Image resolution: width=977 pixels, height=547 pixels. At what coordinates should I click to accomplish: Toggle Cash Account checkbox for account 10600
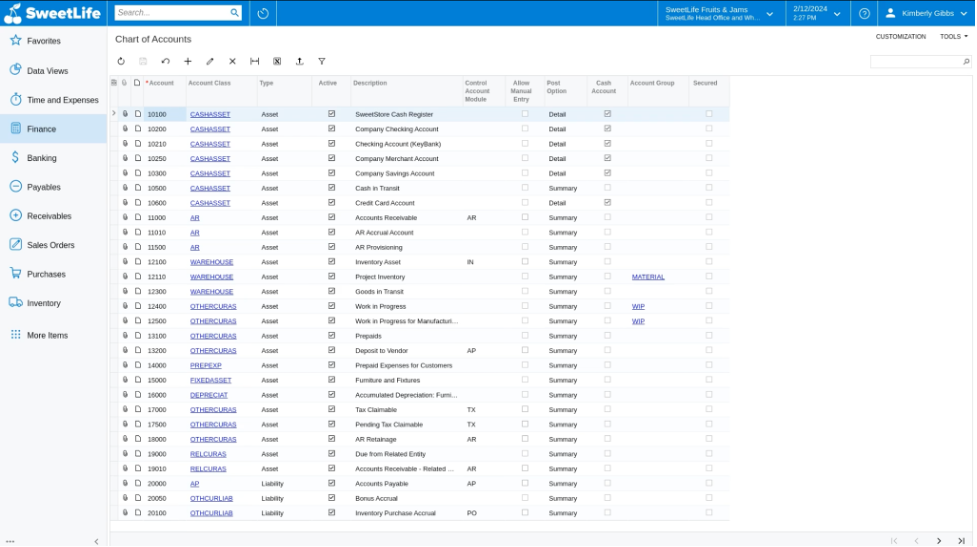point(608,202)
